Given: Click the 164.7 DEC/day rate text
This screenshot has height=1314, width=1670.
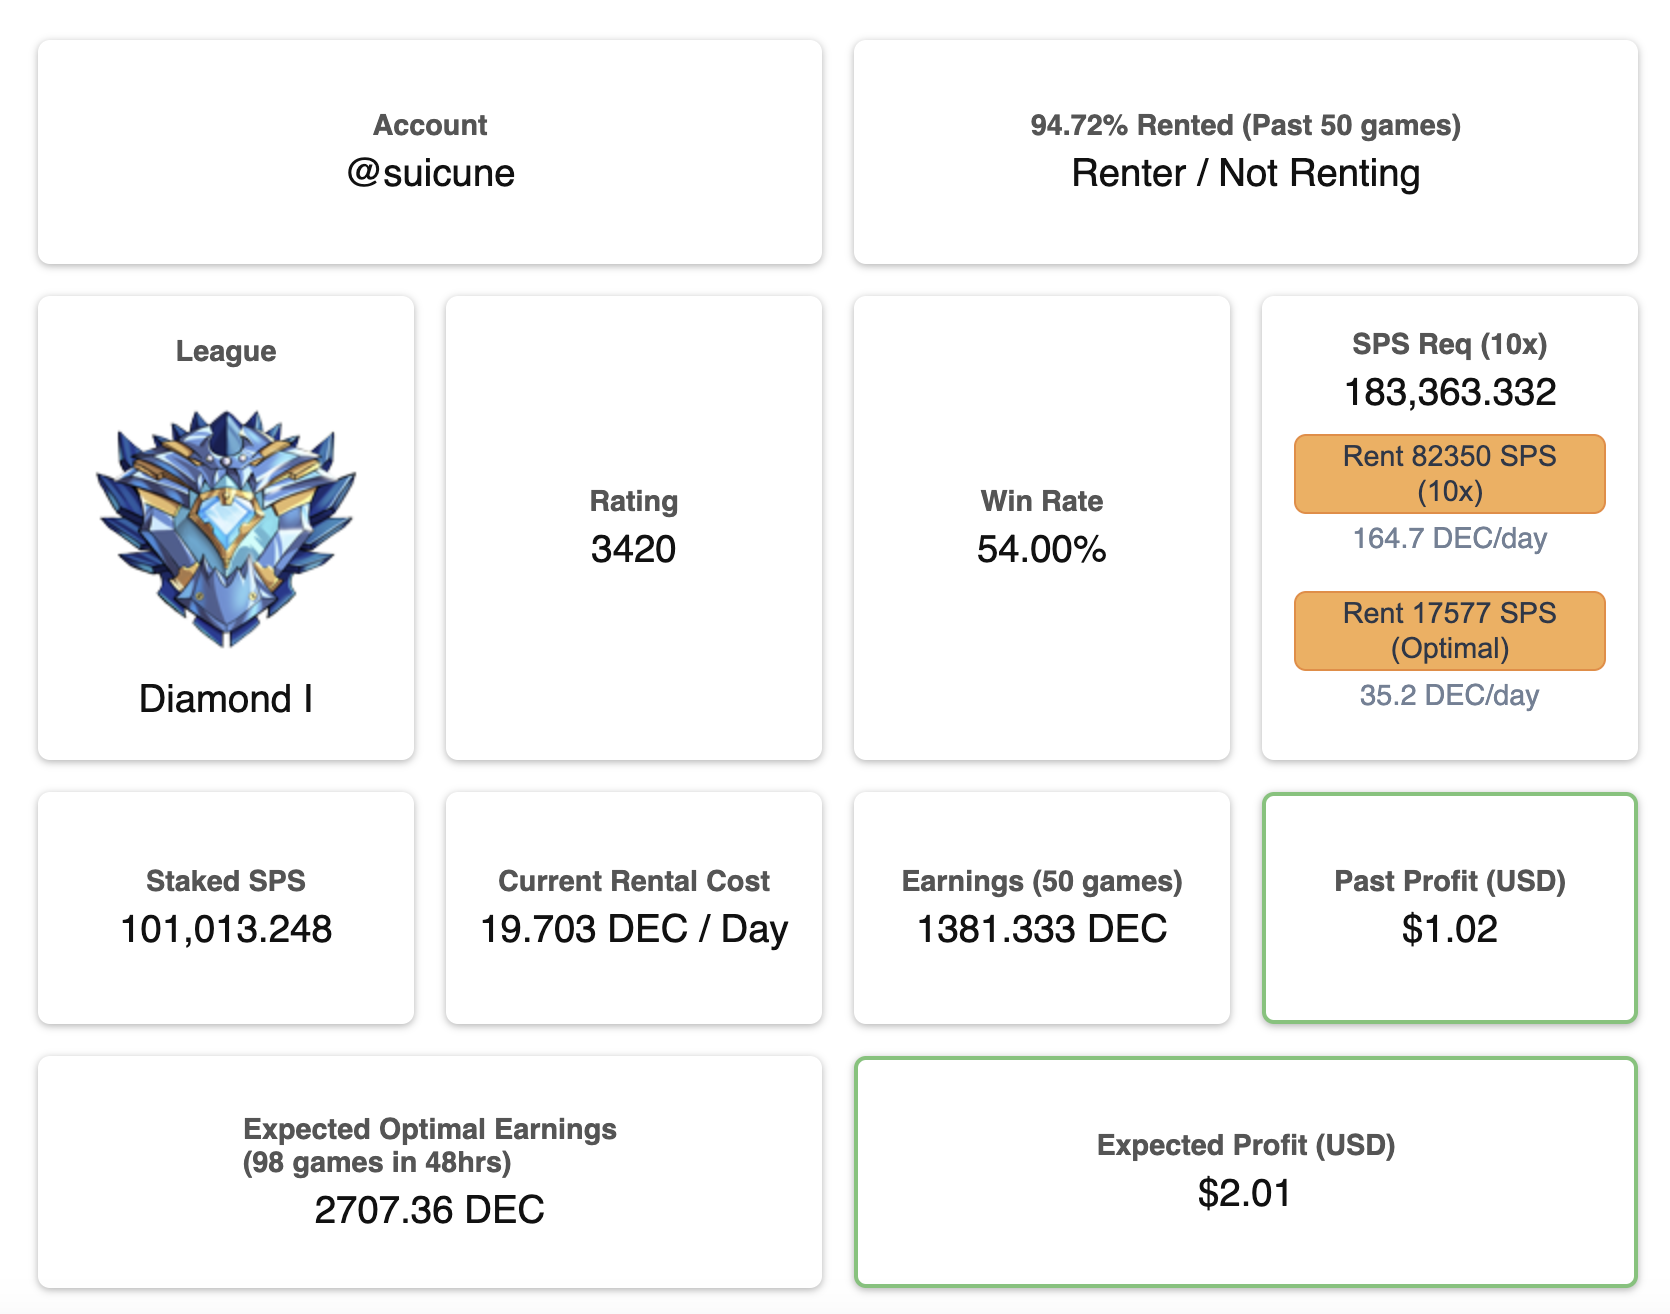Looking at the screenshot, I should click(1450, 538).
